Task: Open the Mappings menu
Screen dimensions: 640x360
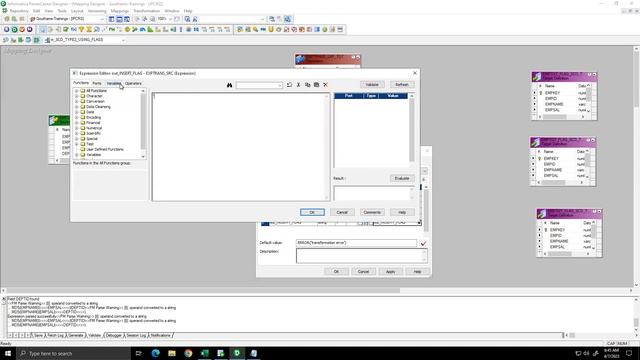Action: click(120, 11)
